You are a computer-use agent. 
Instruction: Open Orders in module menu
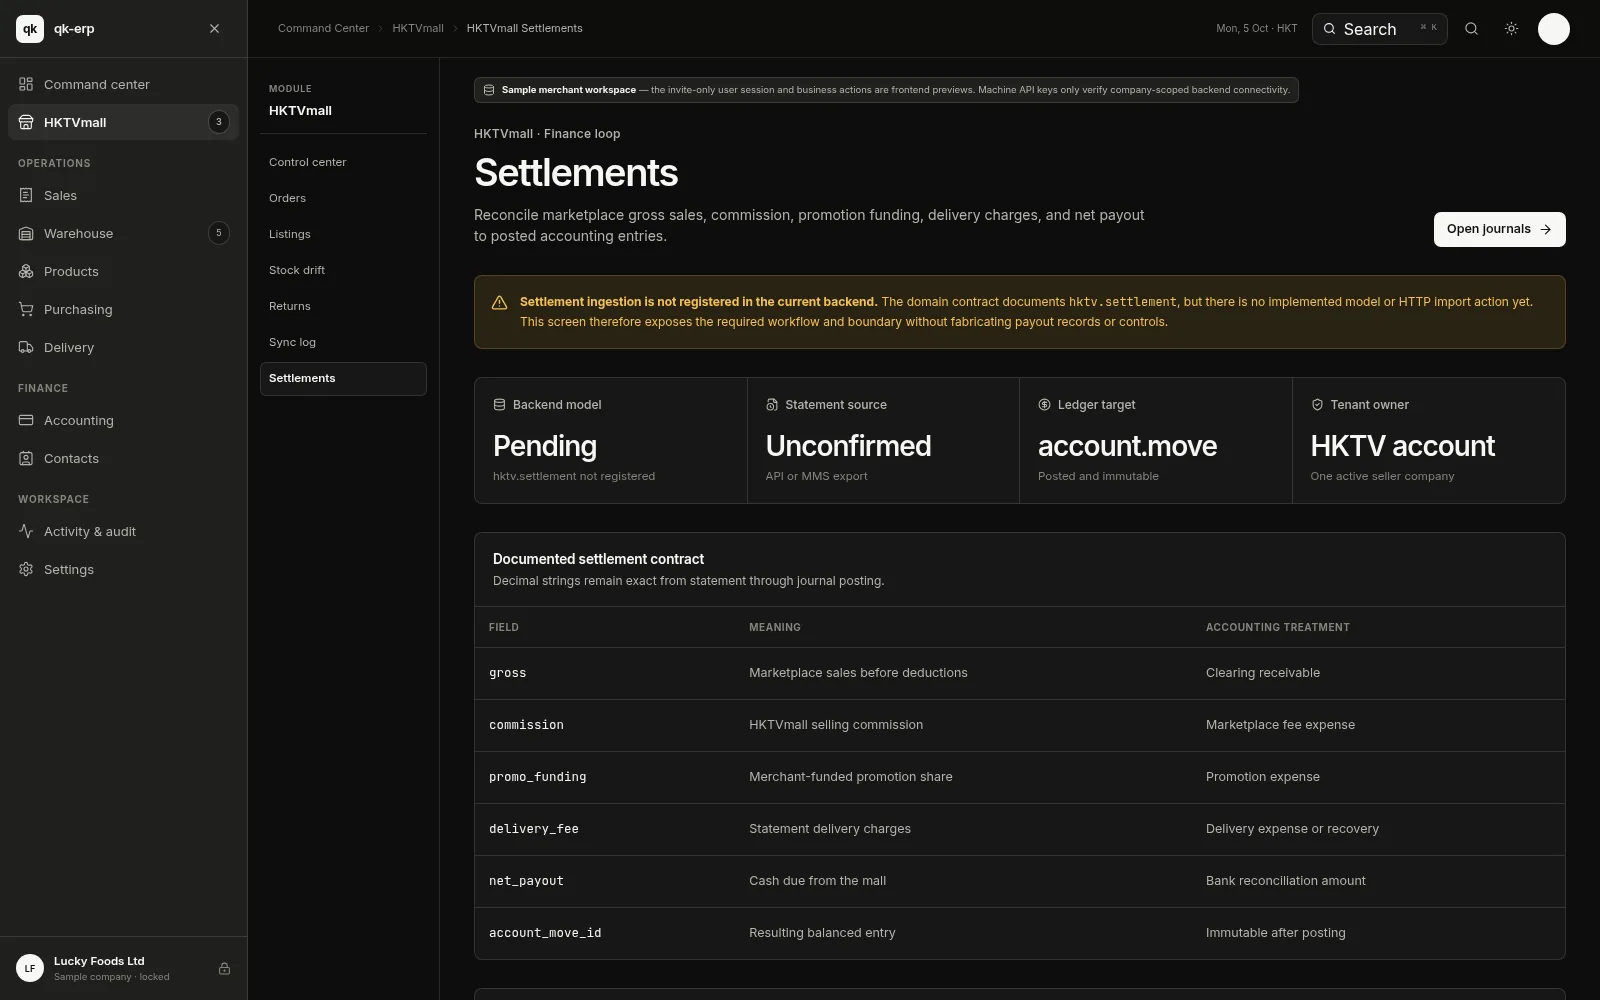pos(343,198)
